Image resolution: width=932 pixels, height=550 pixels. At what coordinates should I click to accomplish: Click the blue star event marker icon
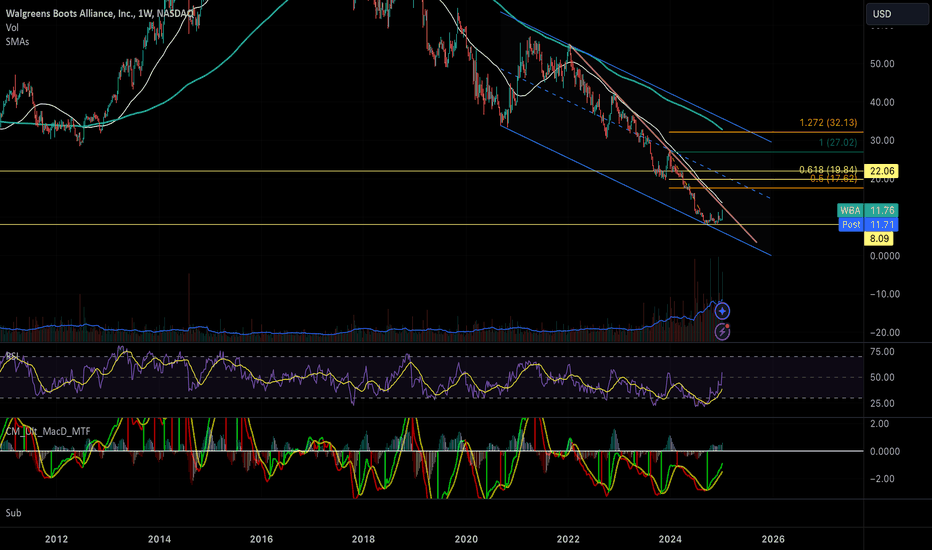pos(722,311)
